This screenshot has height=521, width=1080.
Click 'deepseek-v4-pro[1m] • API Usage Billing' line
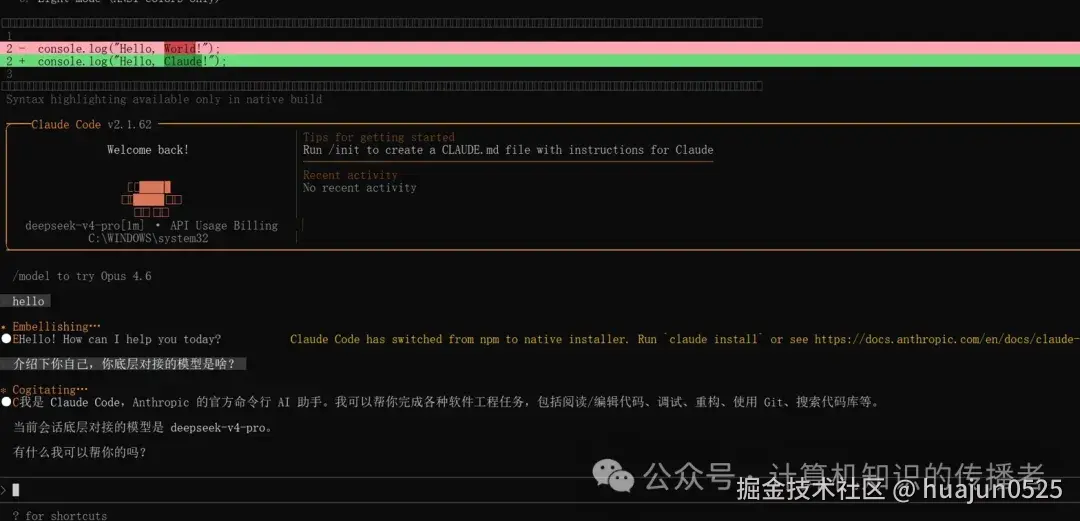[x=152, y=225]
